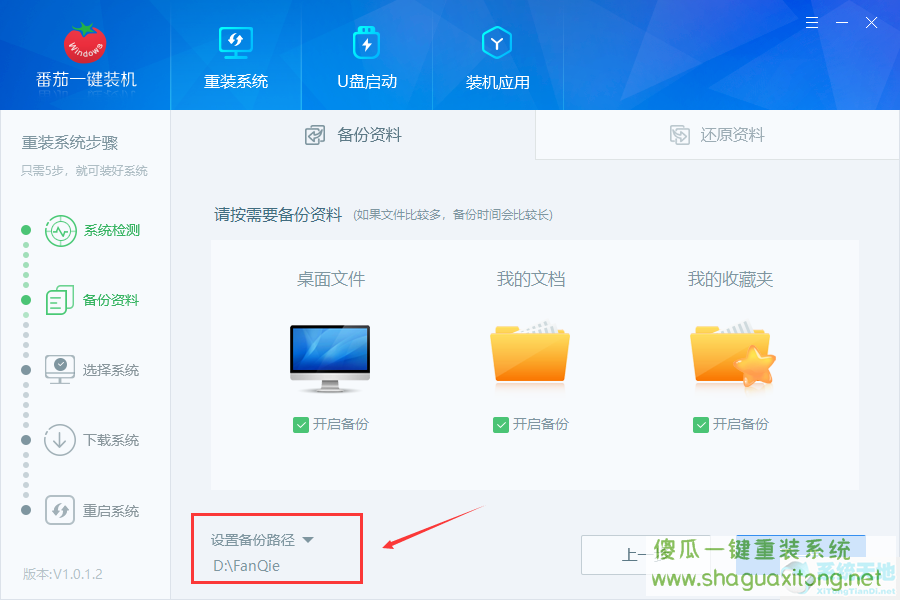This screenshot has width=900, height=600.
Task: Click the 备份资料 documents step icon
Action: [x=60, y=300]
